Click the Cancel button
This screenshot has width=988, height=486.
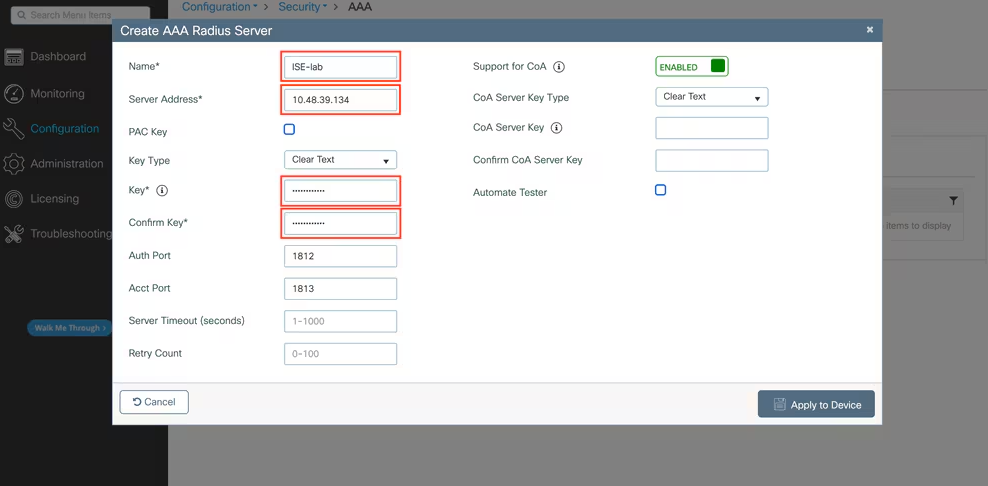pyautogui.click(x=154, y=402)
